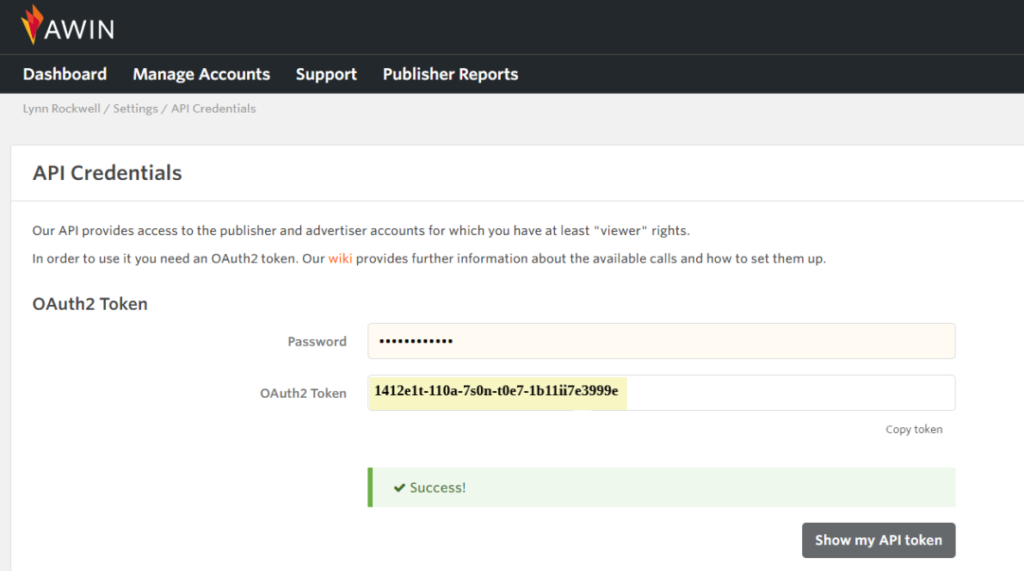Open the Manage Accounts menu

pyautogui.click(x=201, y=74)
